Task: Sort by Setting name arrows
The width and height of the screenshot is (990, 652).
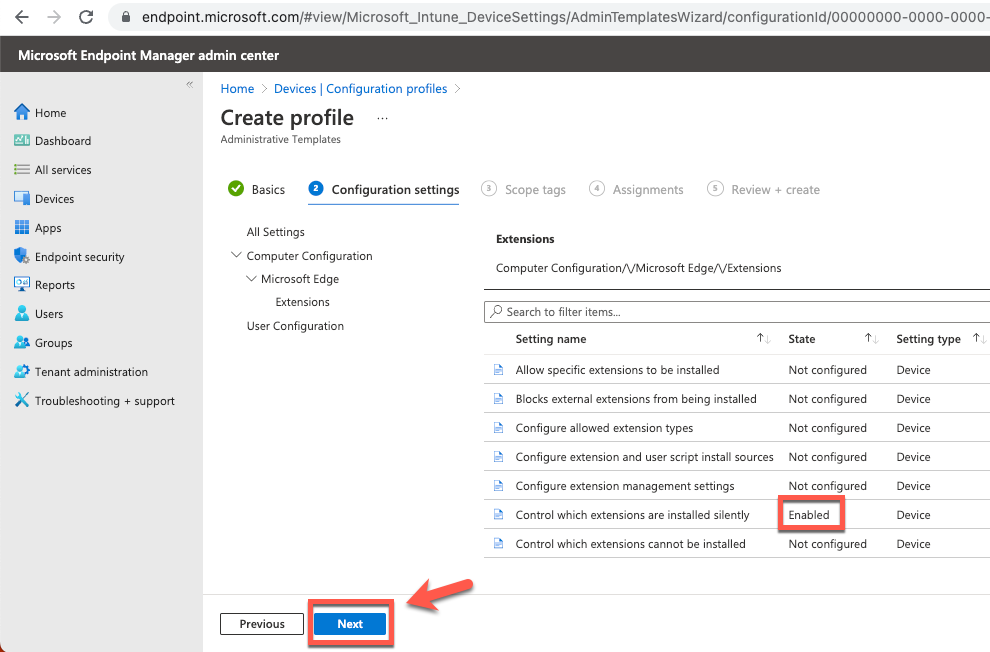Action: click(x=763, y=339)
